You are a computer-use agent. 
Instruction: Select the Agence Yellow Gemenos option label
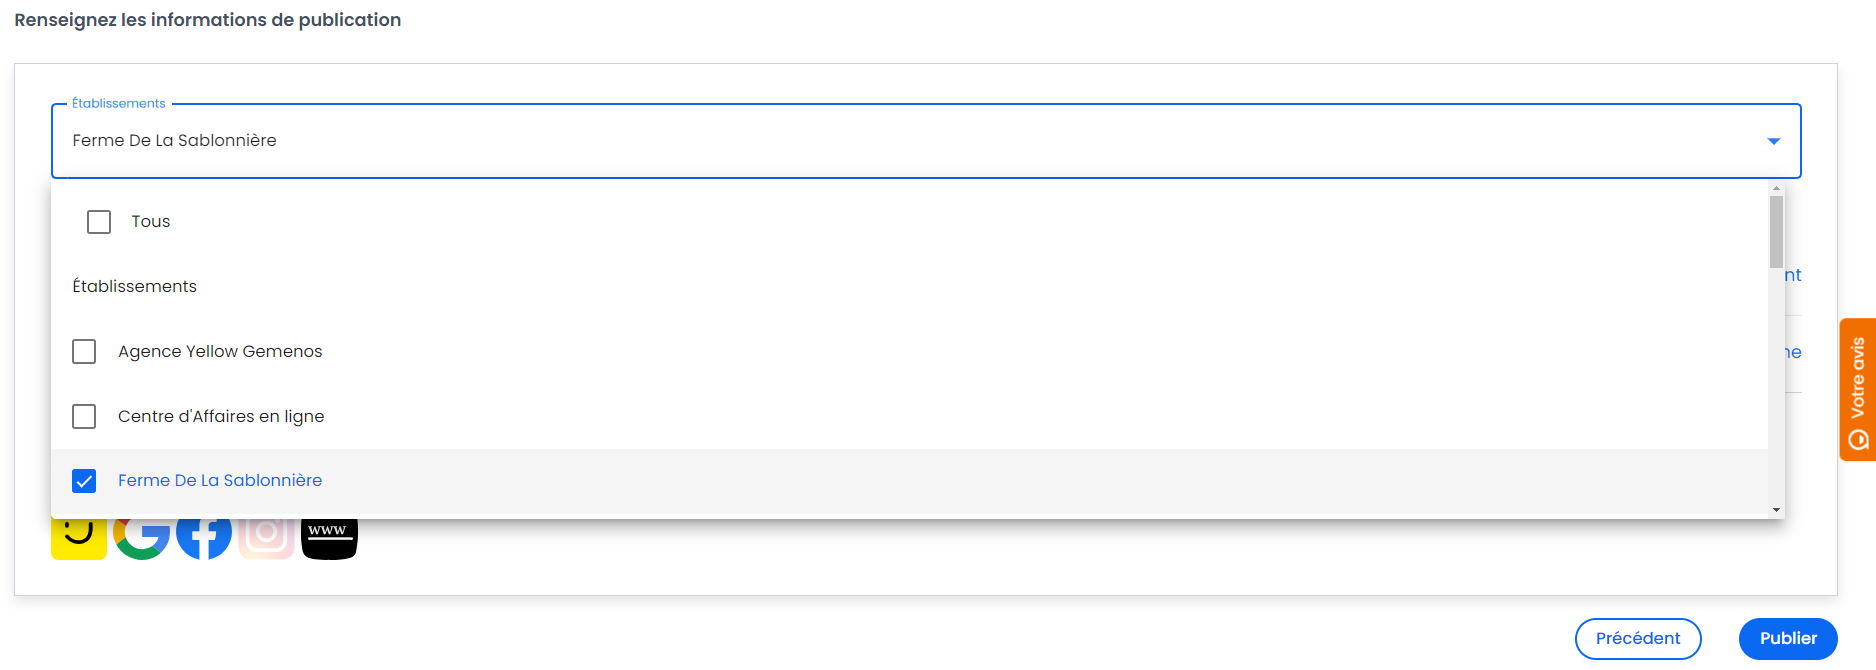tap(220, 352)
